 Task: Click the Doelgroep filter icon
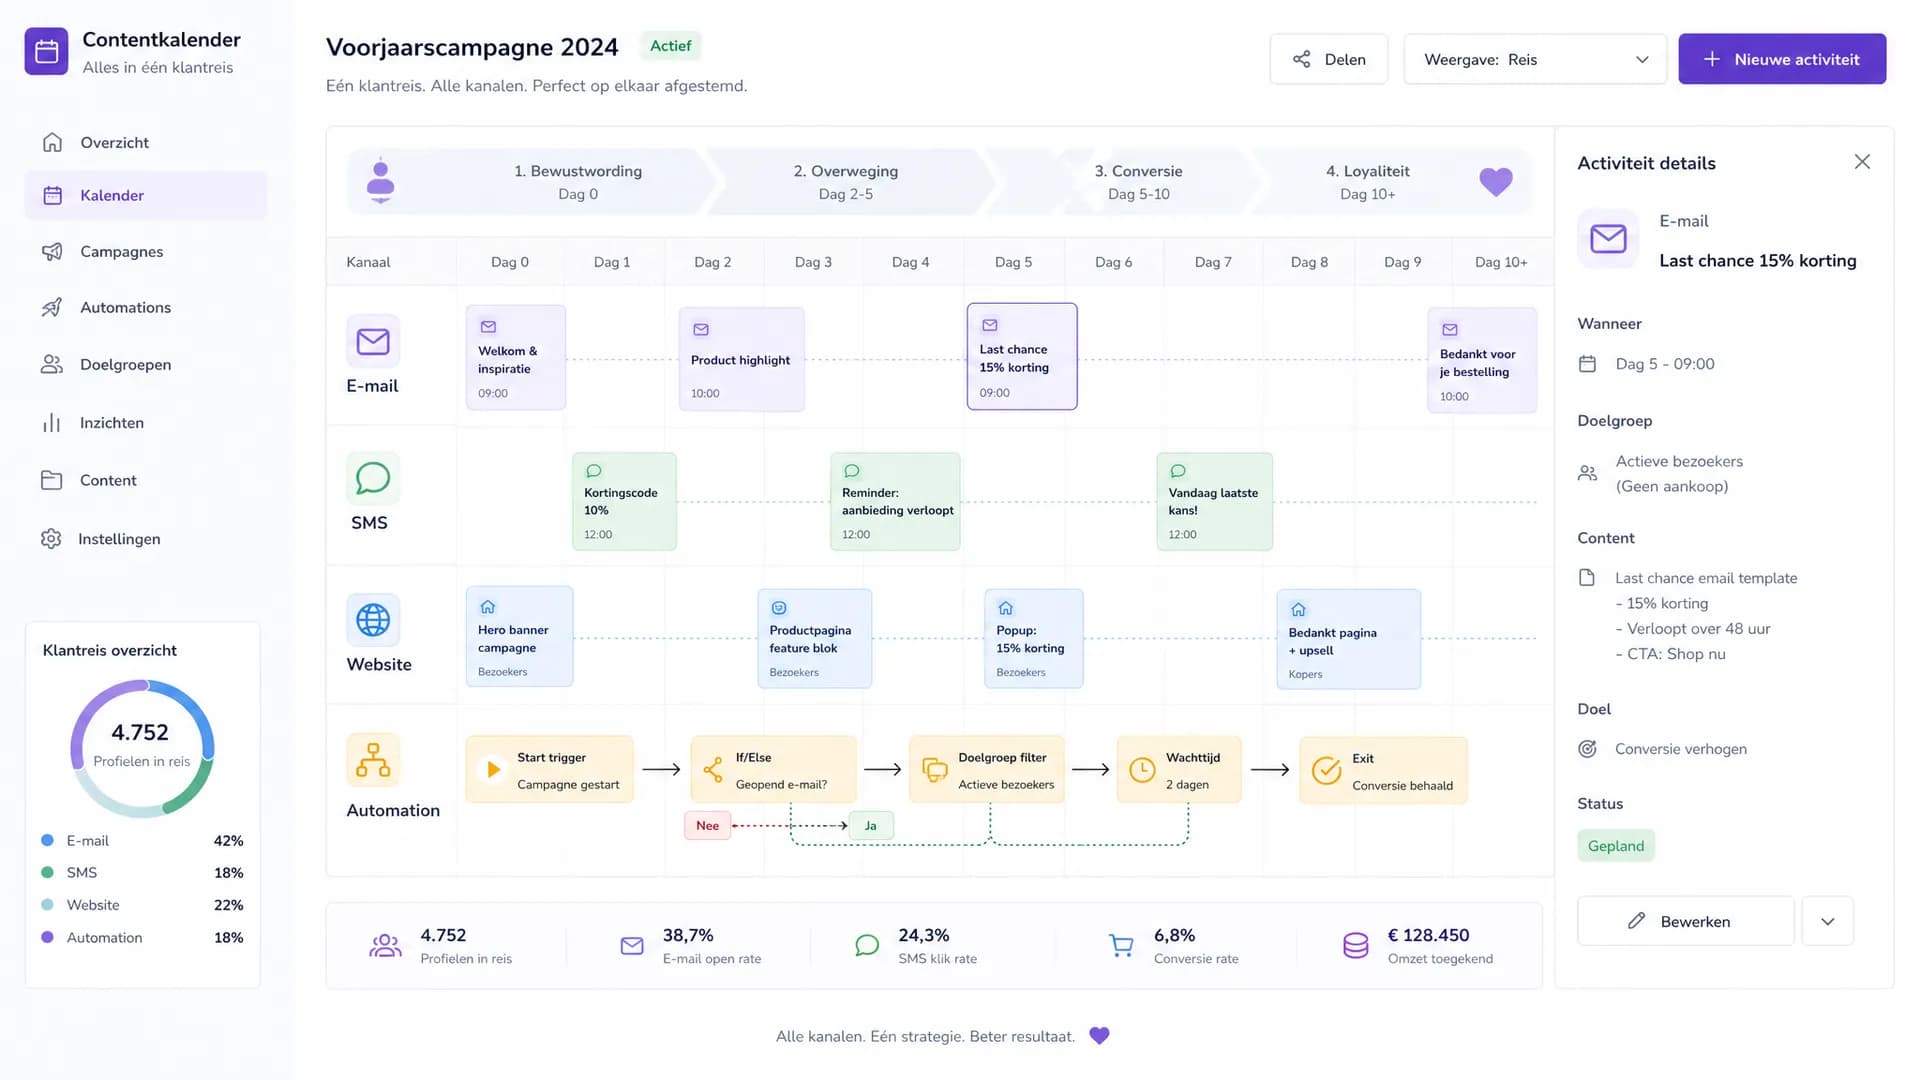pyautogui.click(x=934, y=770)
